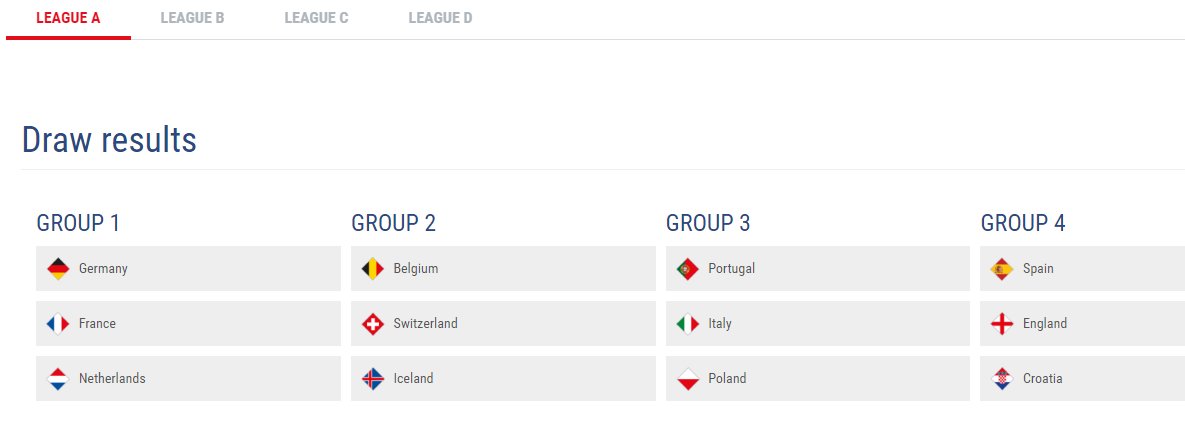Open the Germany team link
The width and height of the screenshot is (1185, 422).
pos(103,268)
